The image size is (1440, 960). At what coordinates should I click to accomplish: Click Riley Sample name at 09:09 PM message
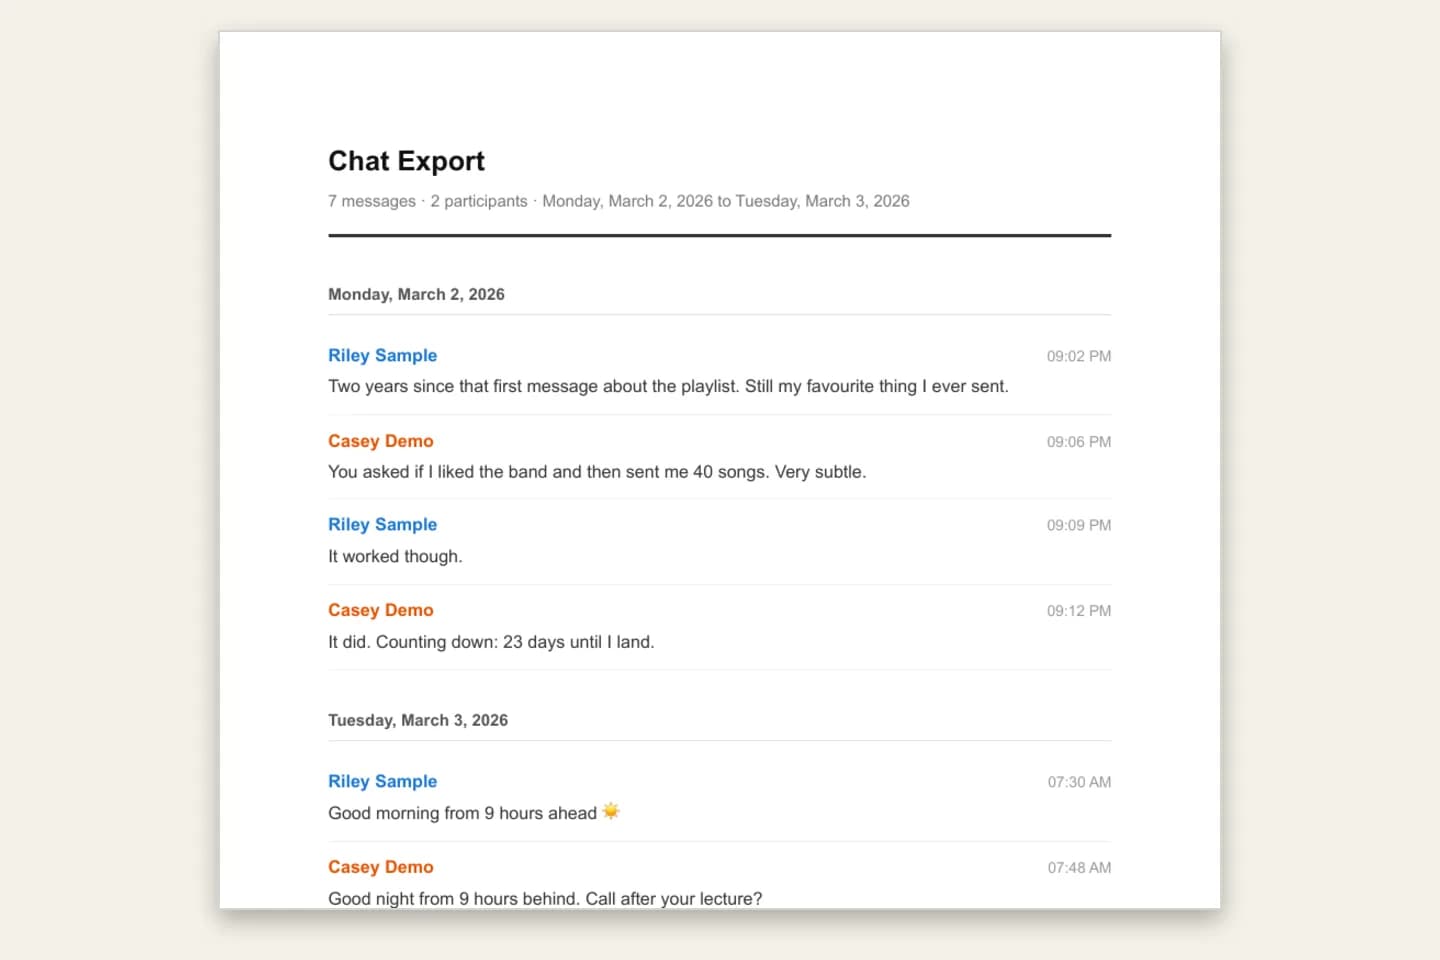(x=382, y=524)
